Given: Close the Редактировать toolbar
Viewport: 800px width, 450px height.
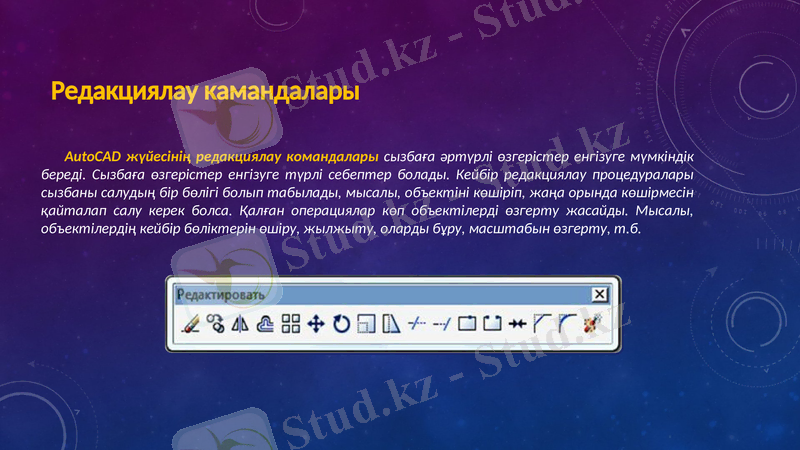Looking at the screenshot, I should (599, 294).
